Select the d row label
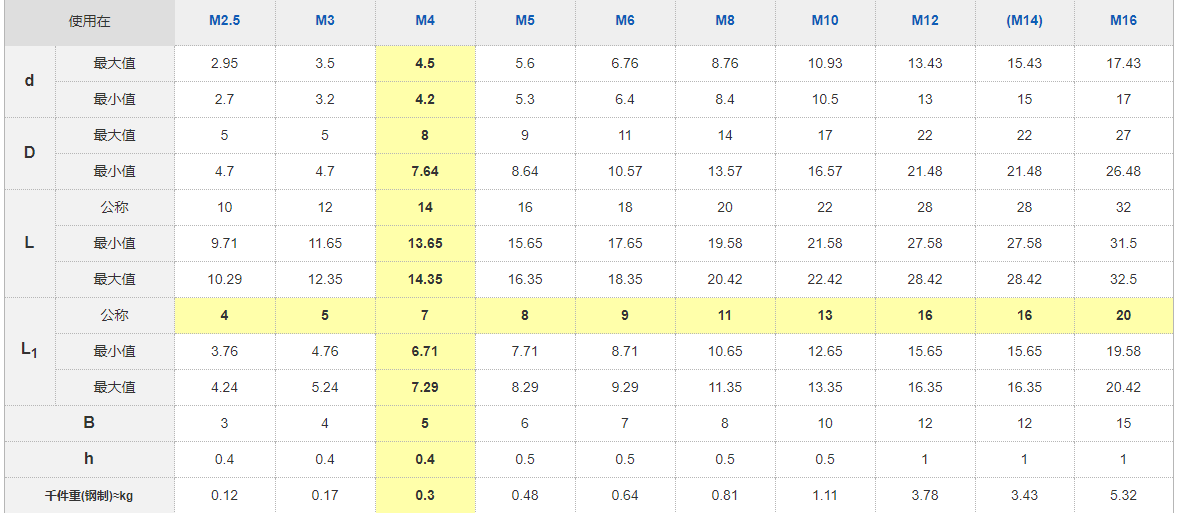The width and height of the screenshot is (1195, 513). 29,81
